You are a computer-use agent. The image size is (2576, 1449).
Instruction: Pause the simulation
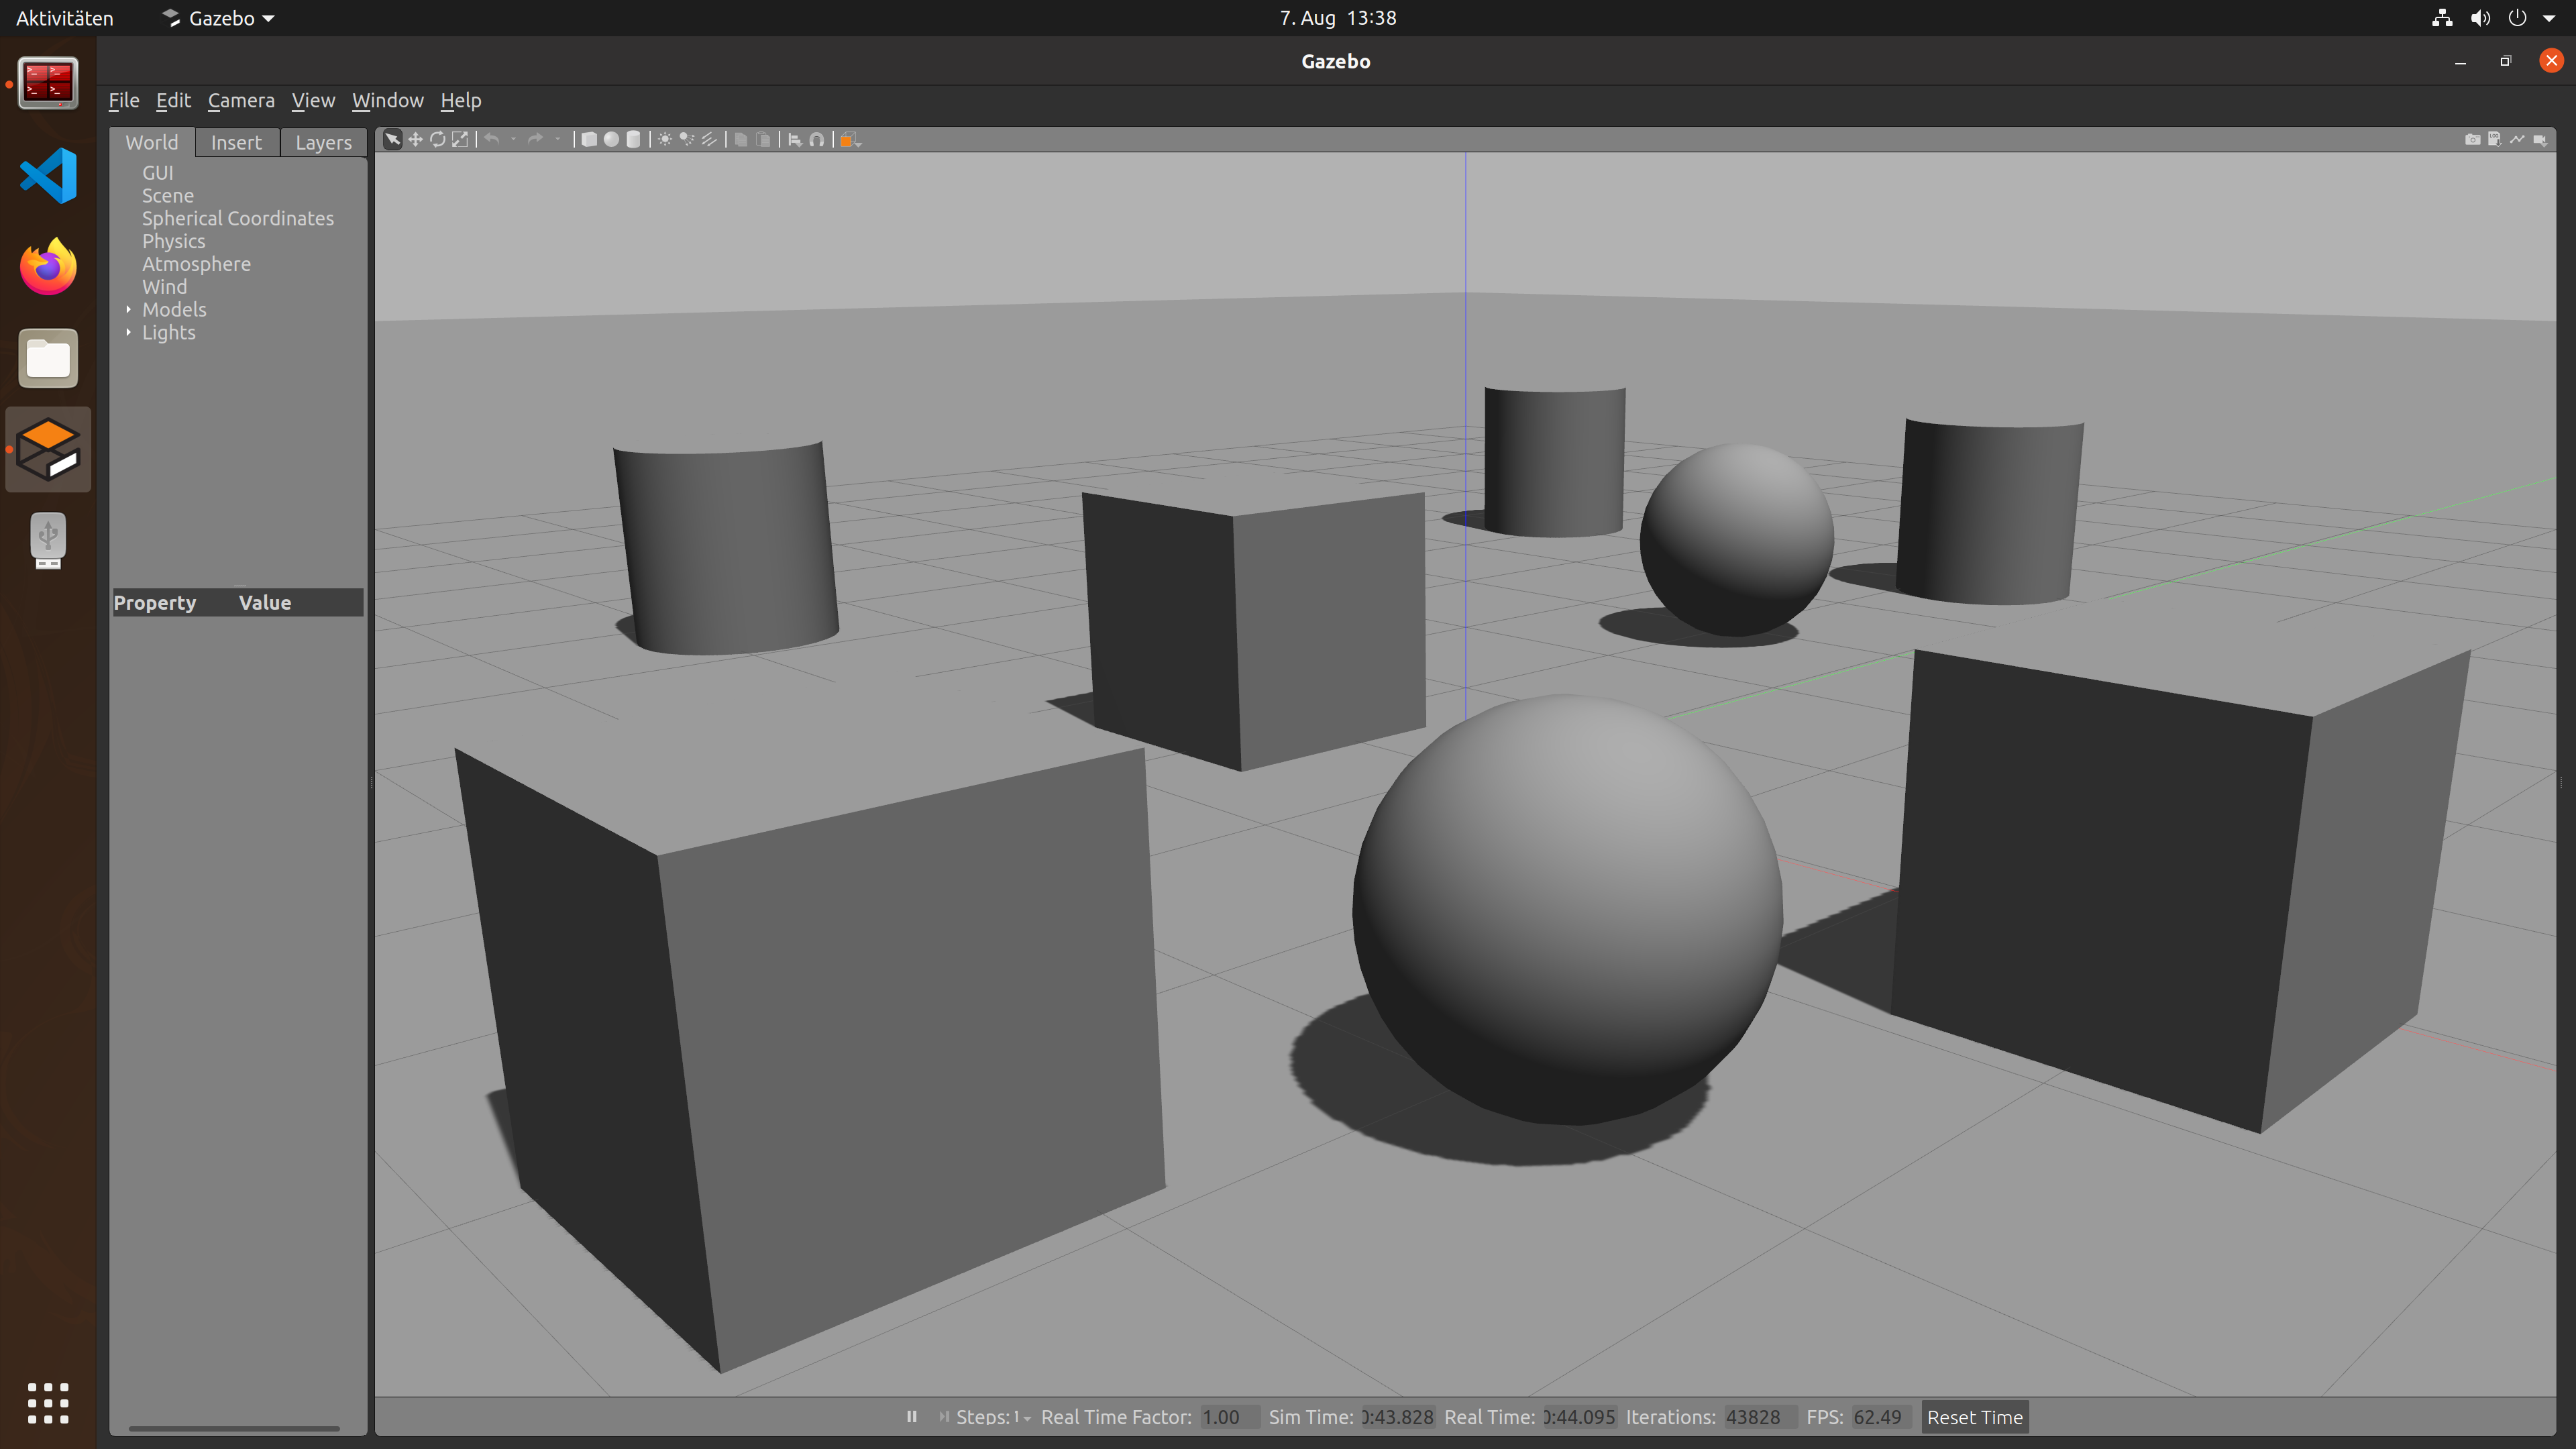pos(911,1417)
